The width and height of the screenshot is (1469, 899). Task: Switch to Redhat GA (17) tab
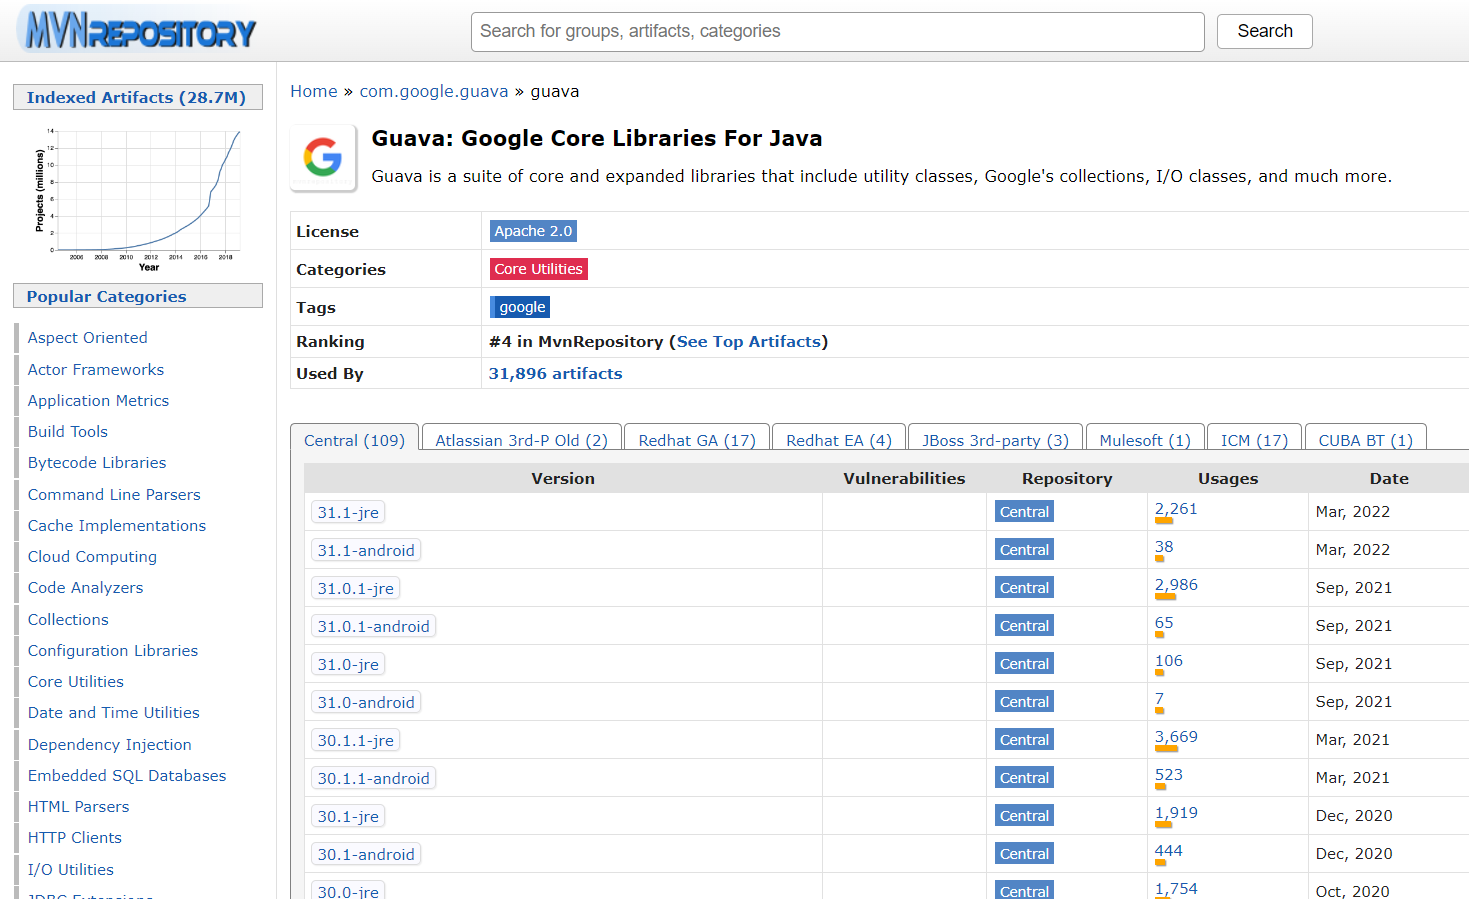[x=697, y=440]
